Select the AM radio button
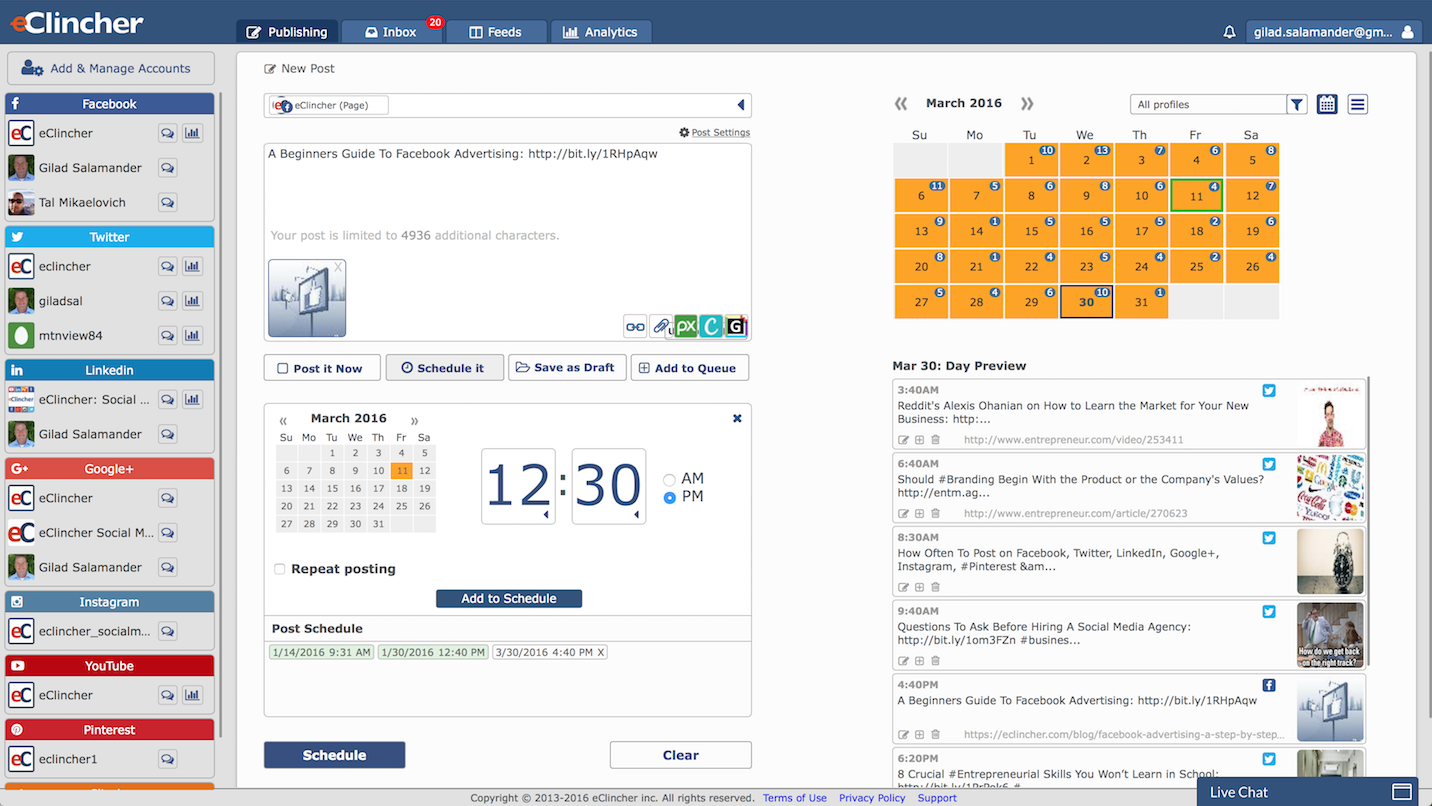 click(x=670, y=480)
